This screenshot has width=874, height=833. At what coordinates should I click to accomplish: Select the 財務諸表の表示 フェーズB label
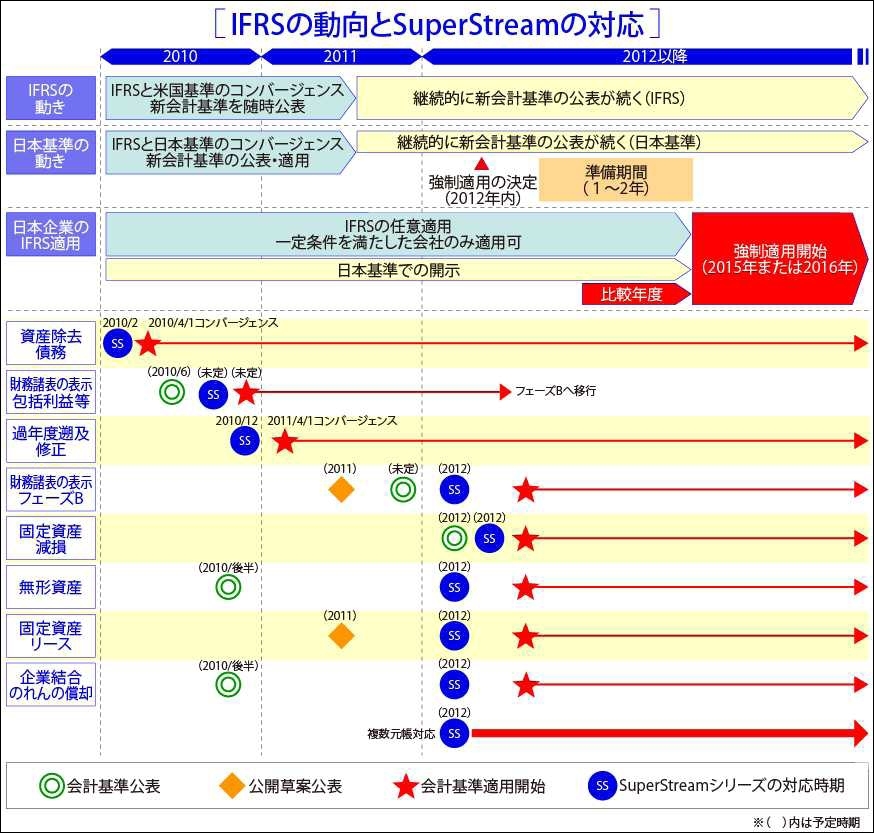51,490
